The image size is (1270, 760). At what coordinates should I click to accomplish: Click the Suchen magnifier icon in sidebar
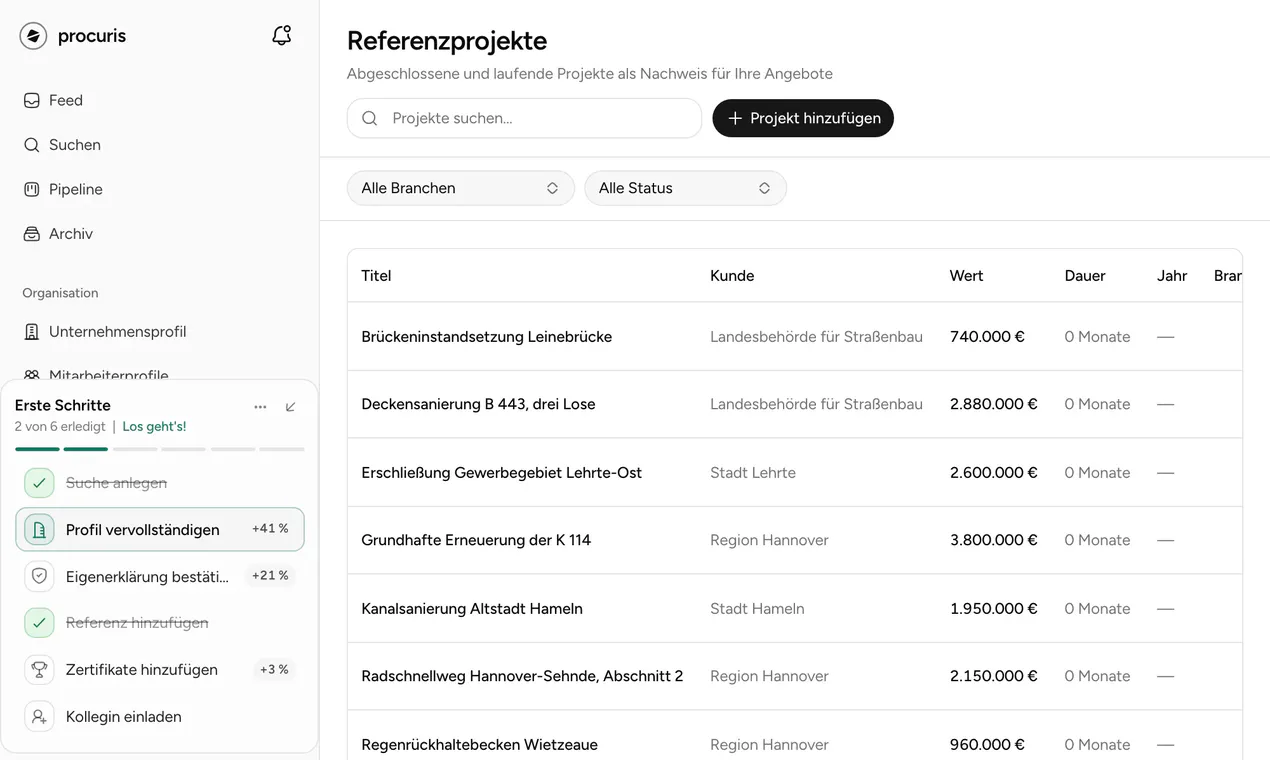pyautogui.click(x=31, y=145)
